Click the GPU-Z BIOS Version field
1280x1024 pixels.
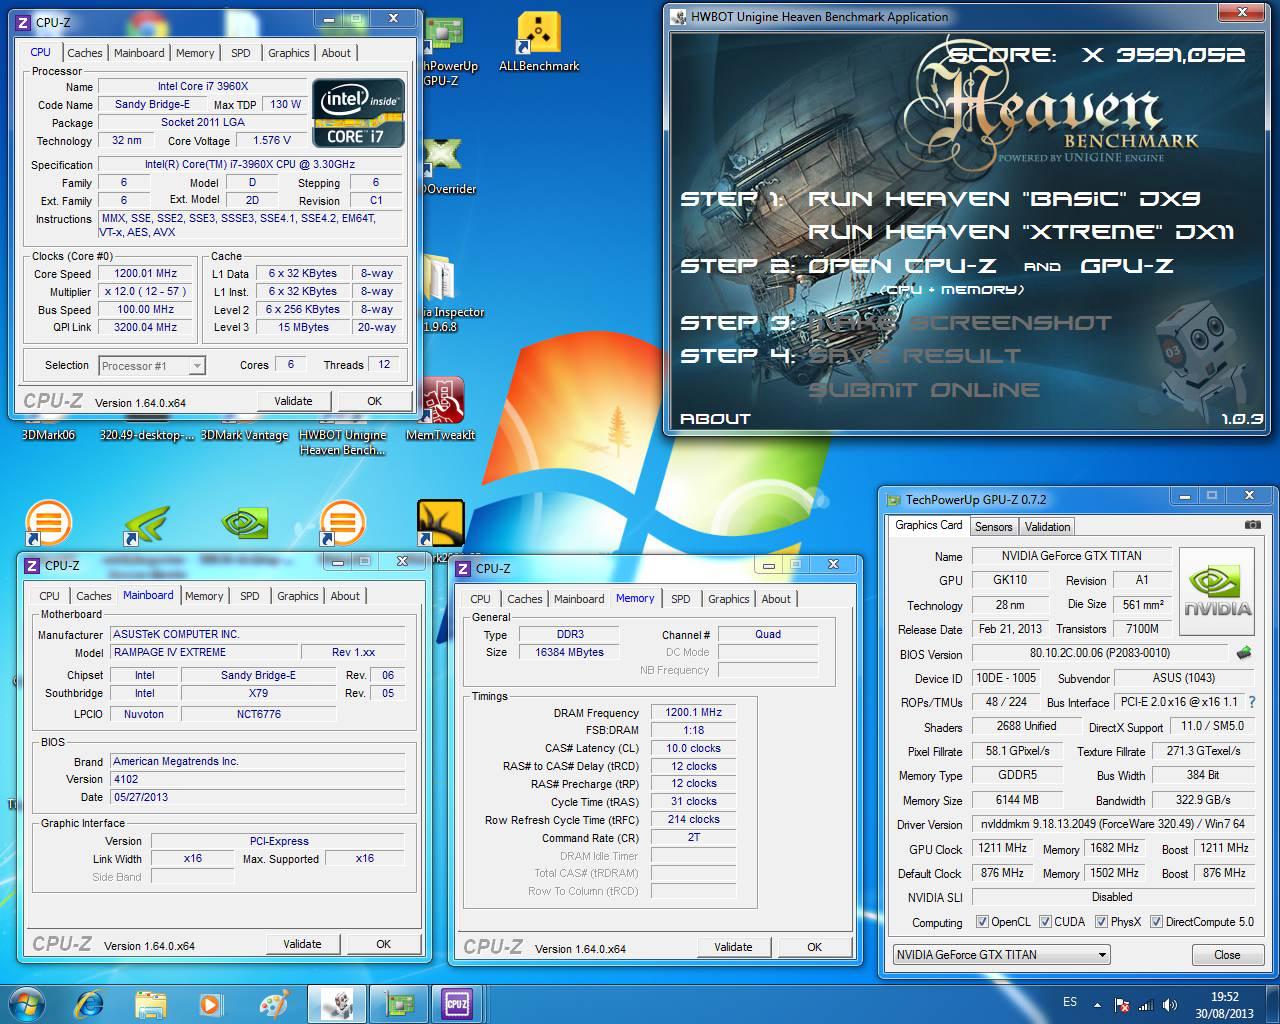click(1100, 653)
